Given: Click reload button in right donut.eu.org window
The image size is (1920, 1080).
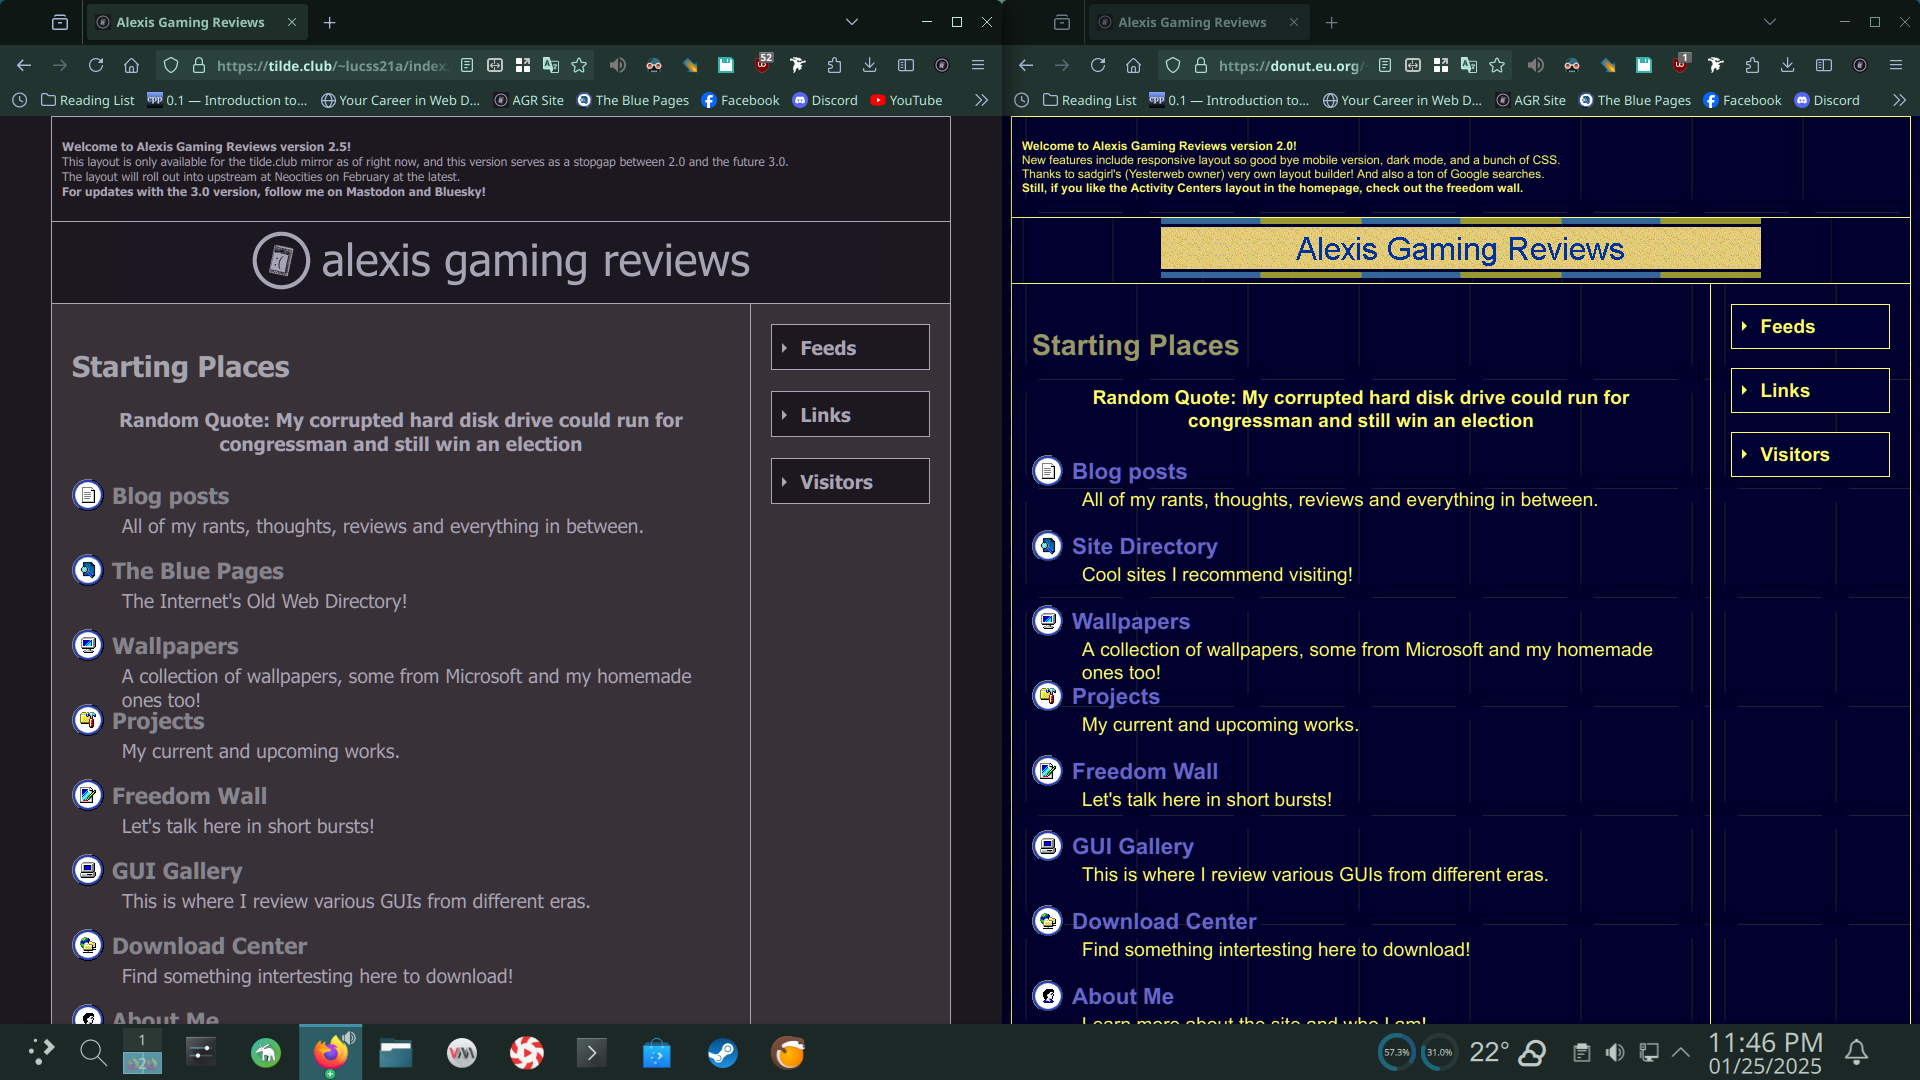Looking at the screenshot, I should click(1098, 65).
